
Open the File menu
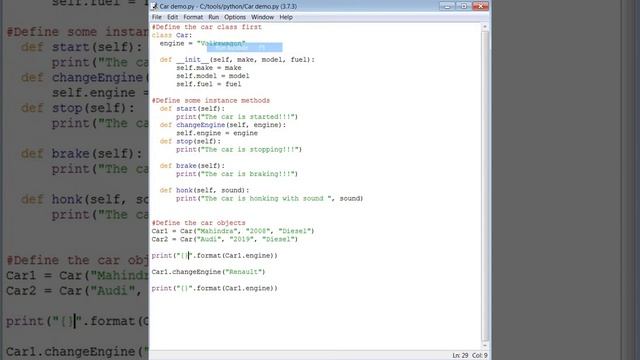157,17
